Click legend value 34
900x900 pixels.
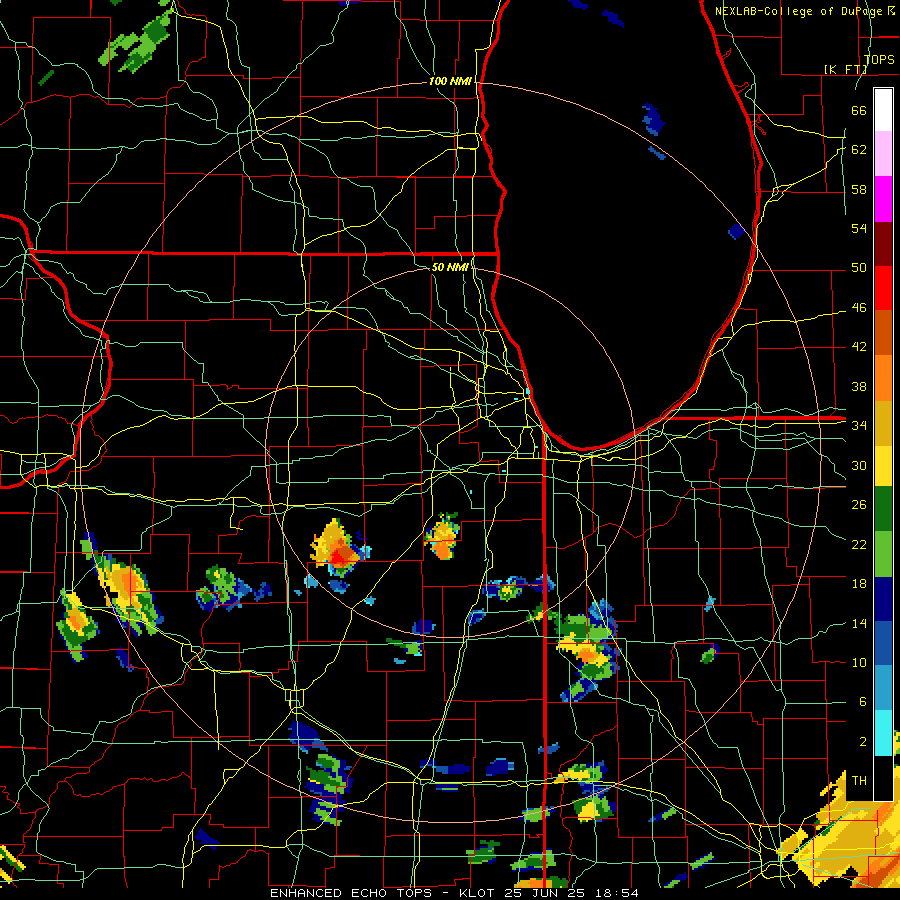point(859,425)
